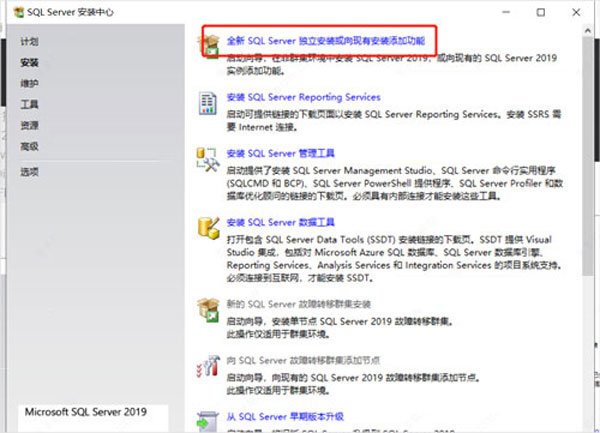Open 从 SQL Server 早期版本升级 link
Viewport: 600px width, 433px height.
(x=285, y=417)
